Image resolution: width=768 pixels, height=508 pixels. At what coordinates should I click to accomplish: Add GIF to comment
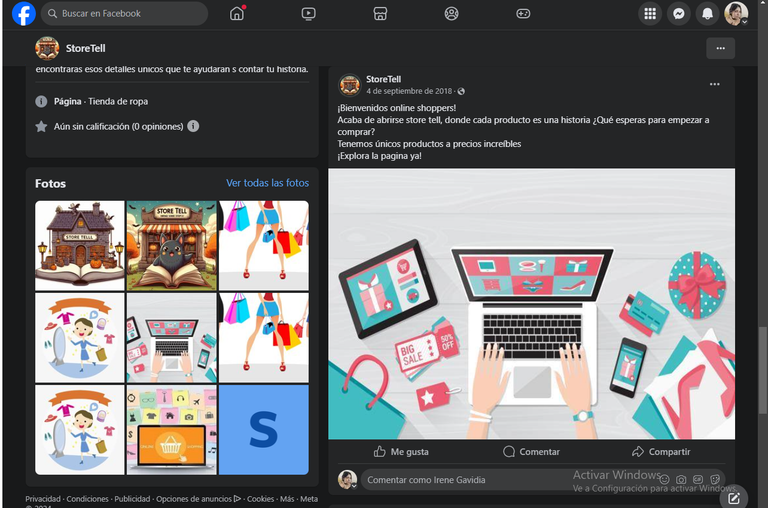coord(698,480)
